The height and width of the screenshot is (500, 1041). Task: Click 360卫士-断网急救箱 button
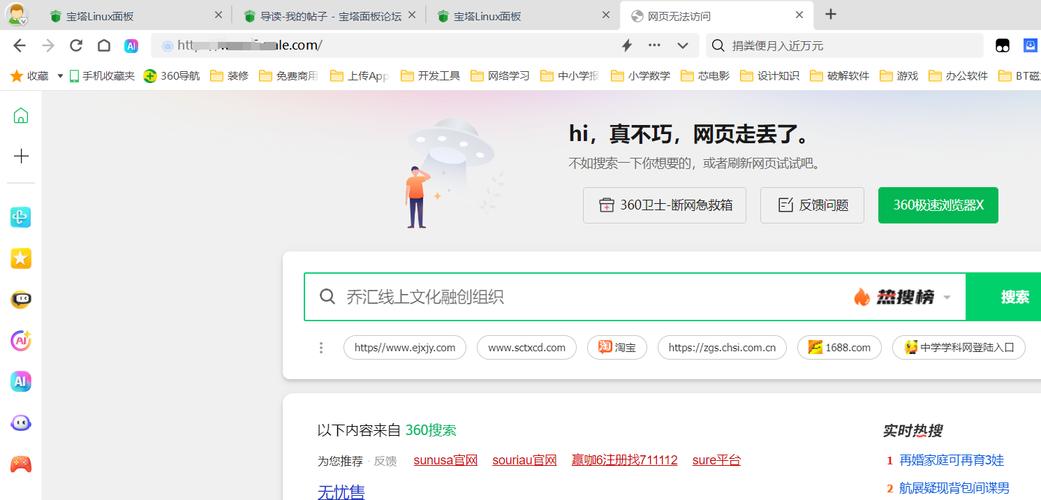click(665, 205)
